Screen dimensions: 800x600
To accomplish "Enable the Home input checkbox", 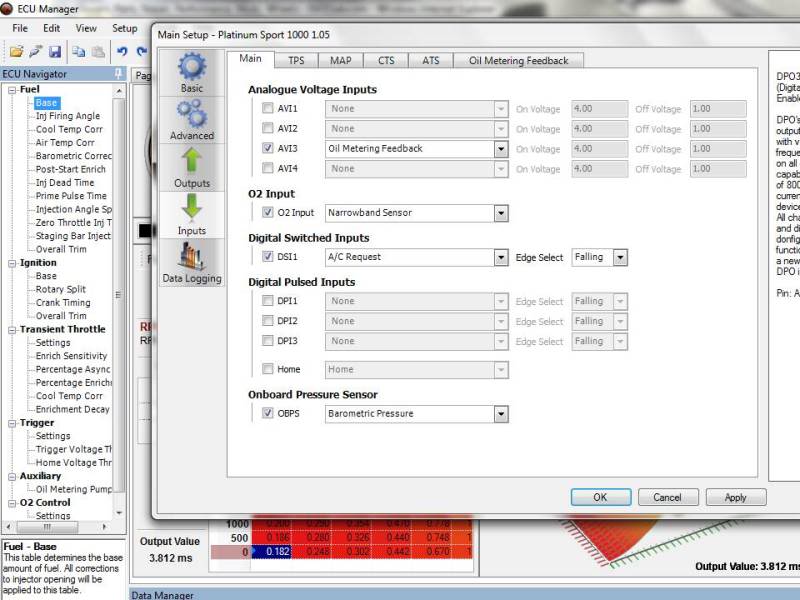I will pyautogui.click(x=267, y=368).
